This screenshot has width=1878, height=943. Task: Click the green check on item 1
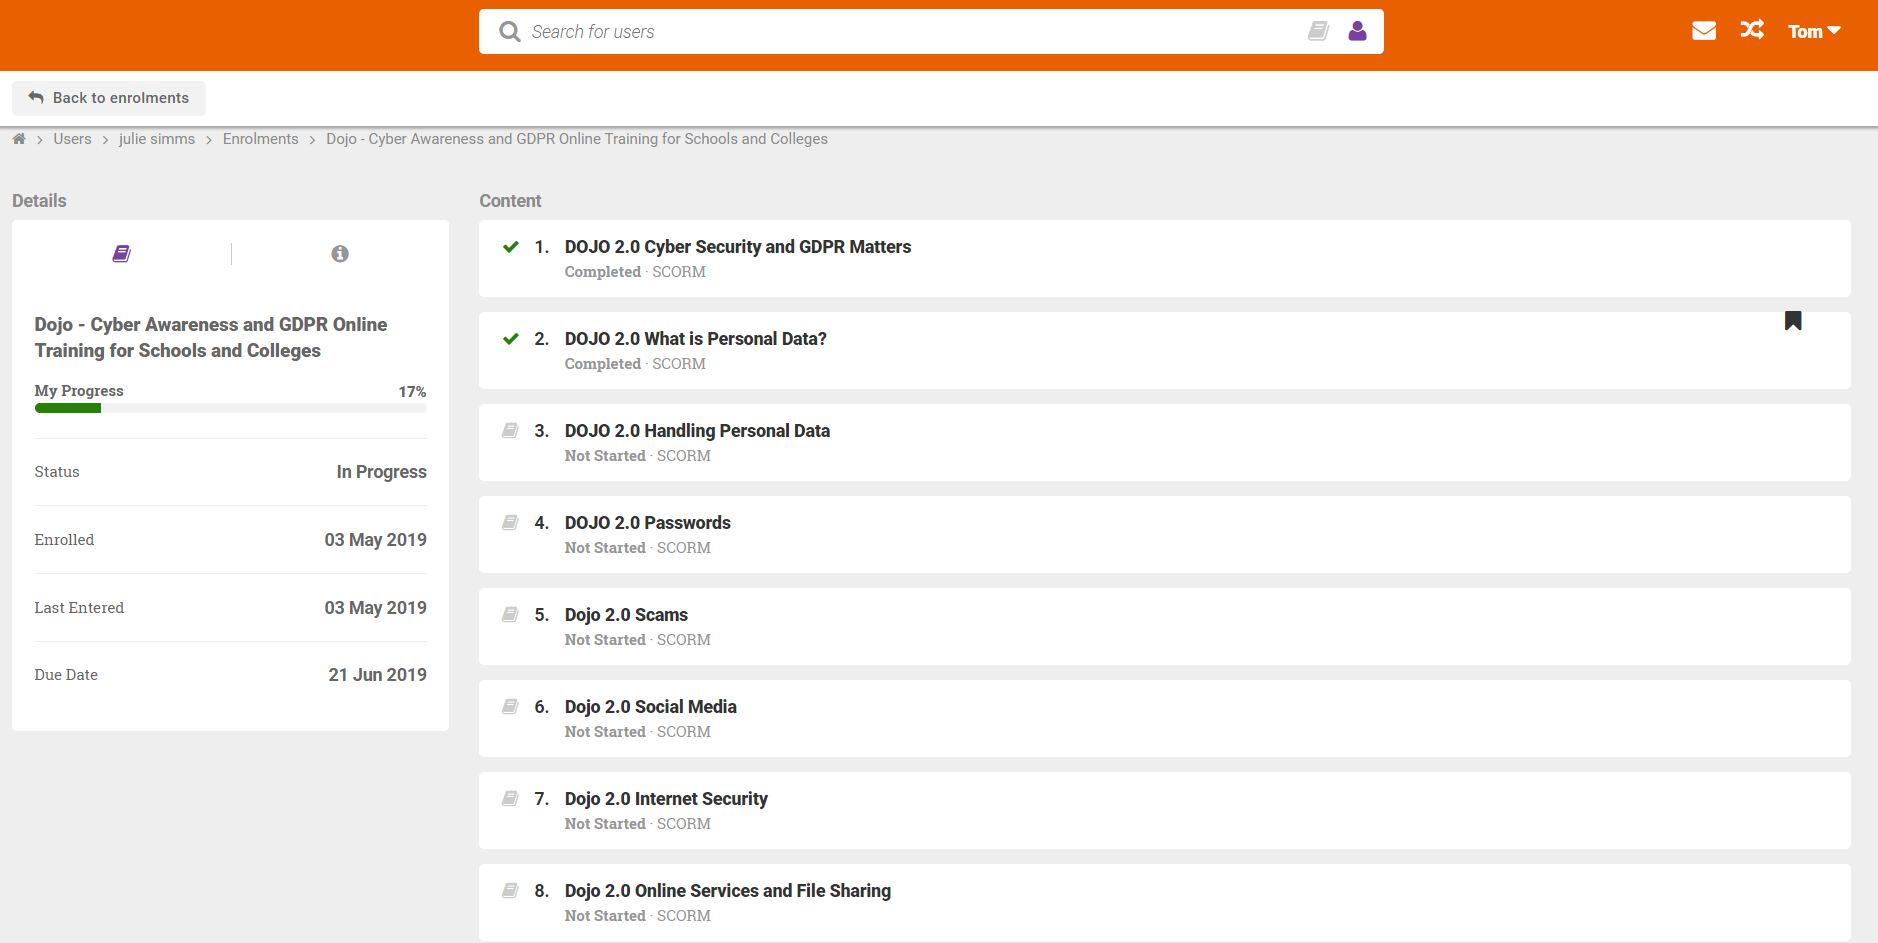tap(511, 247)
